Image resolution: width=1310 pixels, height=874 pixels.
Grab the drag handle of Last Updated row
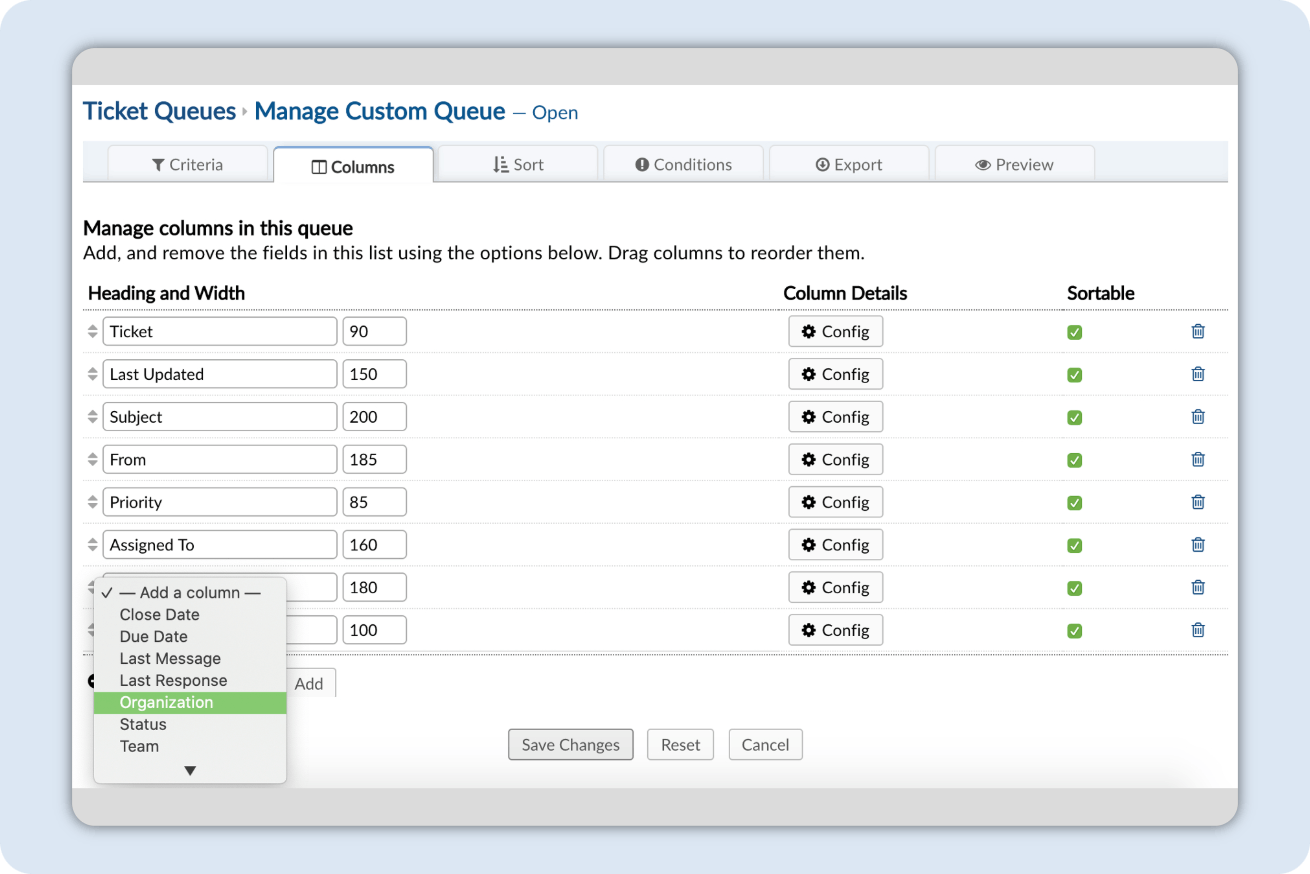point(92,375)
